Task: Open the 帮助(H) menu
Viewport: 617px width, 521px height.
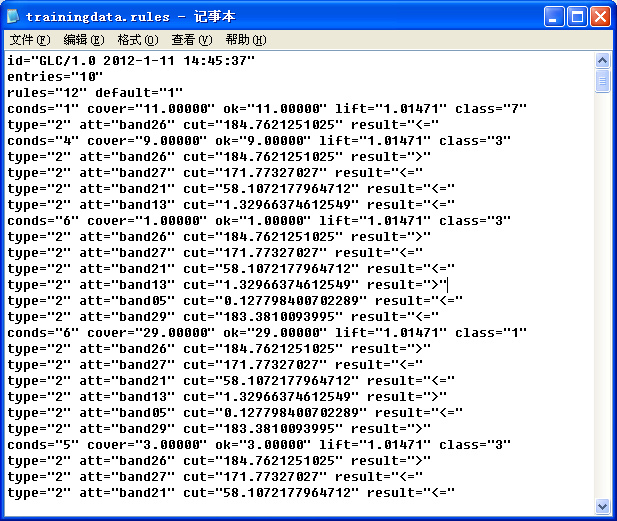Action: [246, 40]
